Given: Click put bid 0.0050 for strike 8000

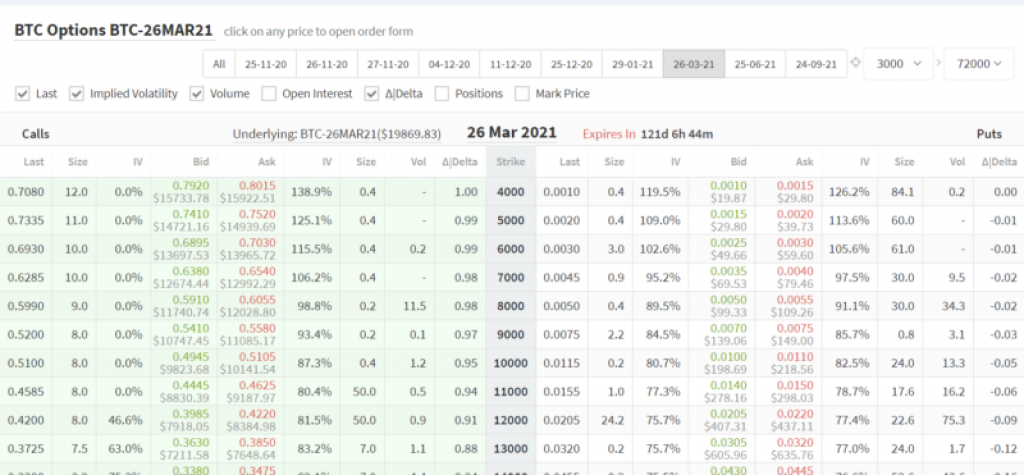Looking at the screenshot, I should [x=728, y=300].
